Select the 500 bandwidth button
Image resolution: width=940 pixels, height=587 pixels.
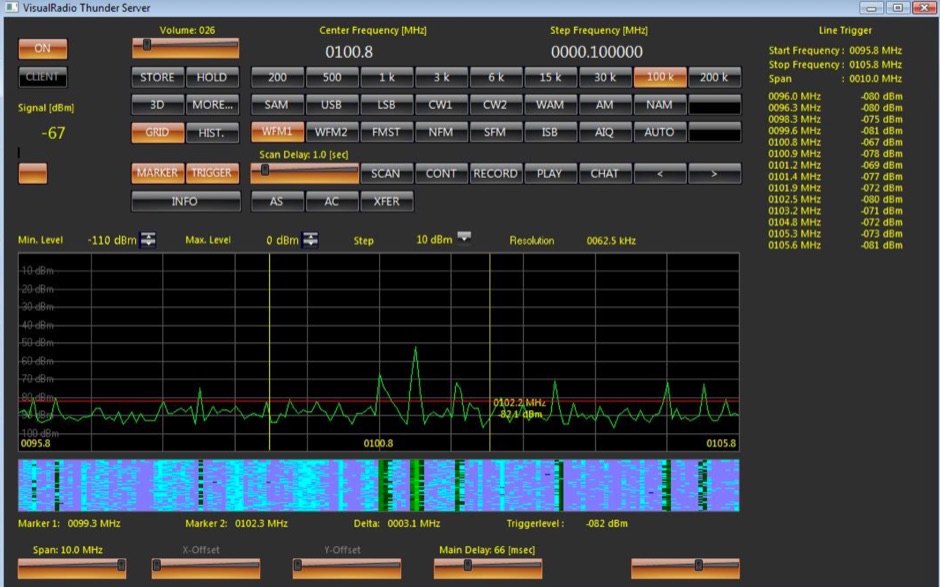332,77
